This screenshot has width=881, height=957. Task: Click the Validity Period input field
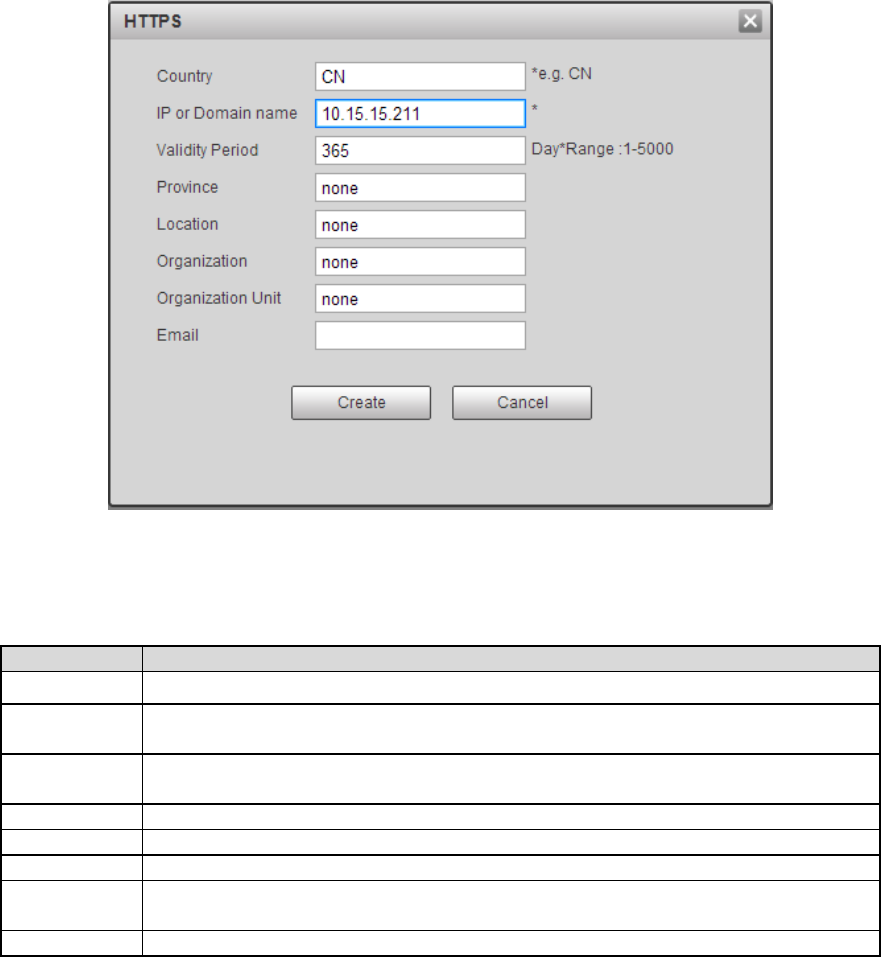420,150
